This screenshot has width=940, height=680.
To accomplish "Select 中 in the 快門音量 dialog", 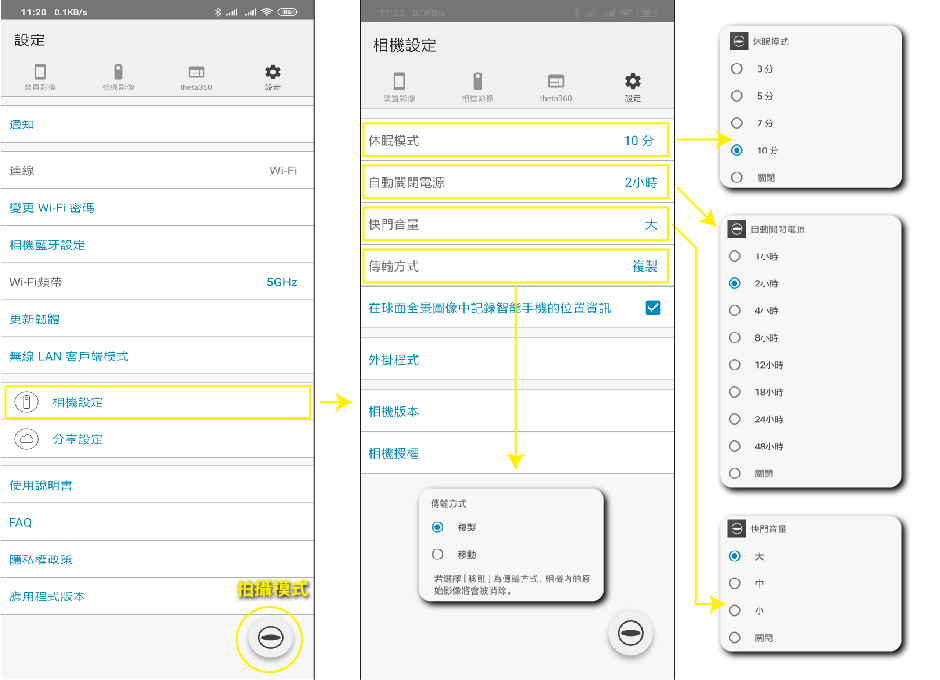I will coord(736,583).
